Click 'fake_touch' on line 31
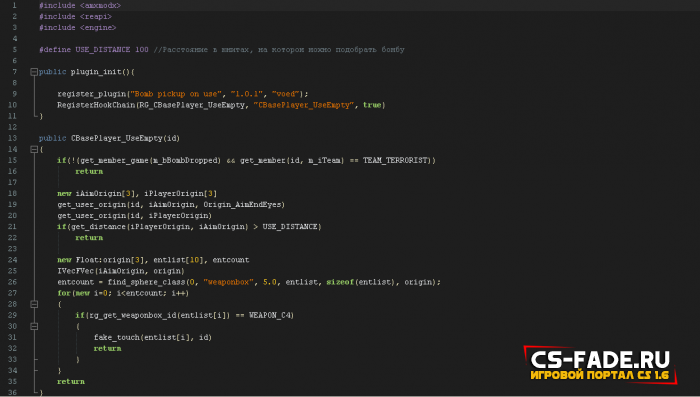This screenshot has height=397, width=700. [x=117, y=338]
